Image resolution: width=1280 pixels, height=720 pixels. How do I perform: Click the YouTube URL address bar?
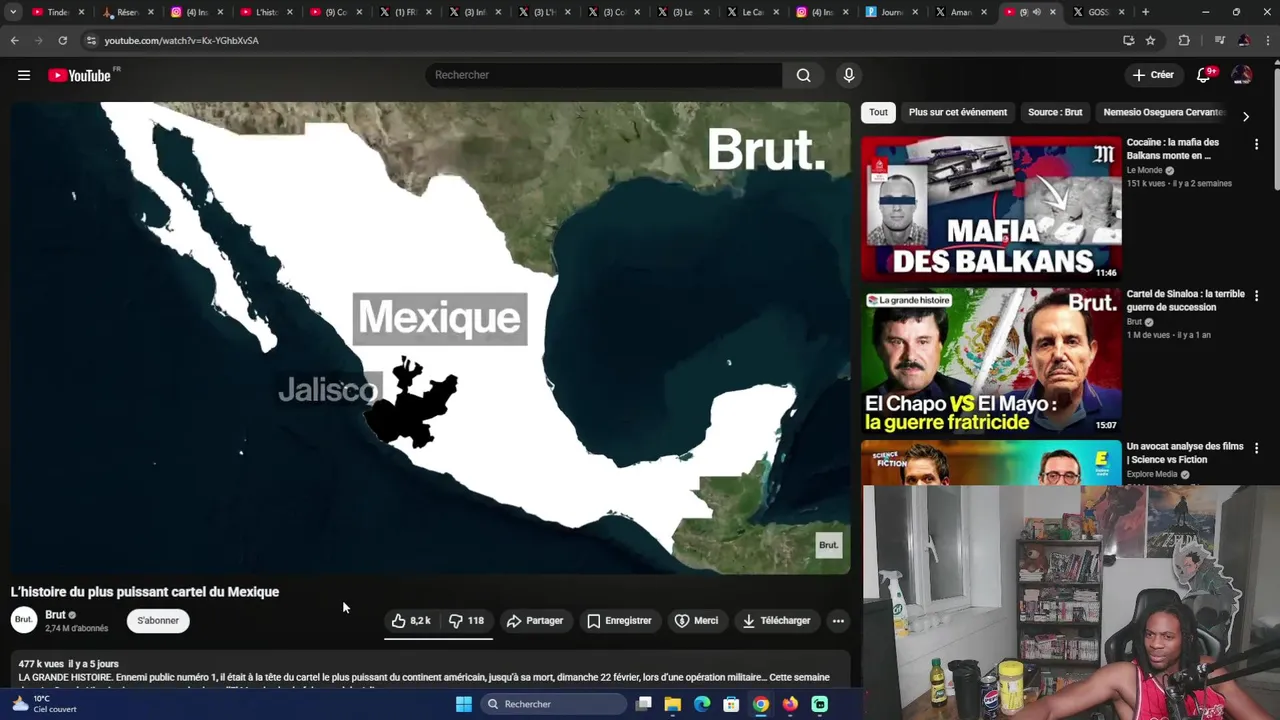pos(600,40)
